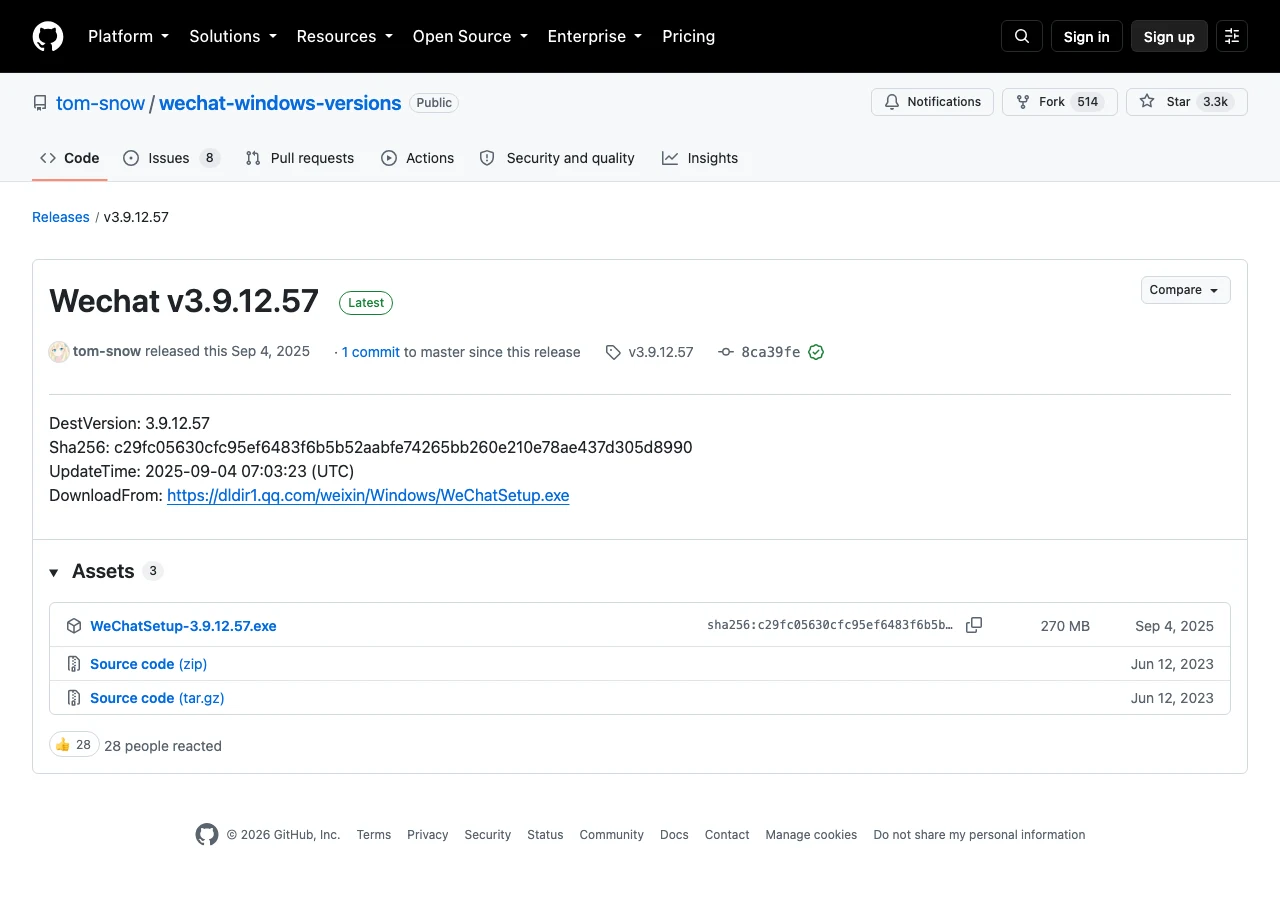Expand the Enterprise menu
Viewport: 1280px width, 900px height.
coord(595,36)
